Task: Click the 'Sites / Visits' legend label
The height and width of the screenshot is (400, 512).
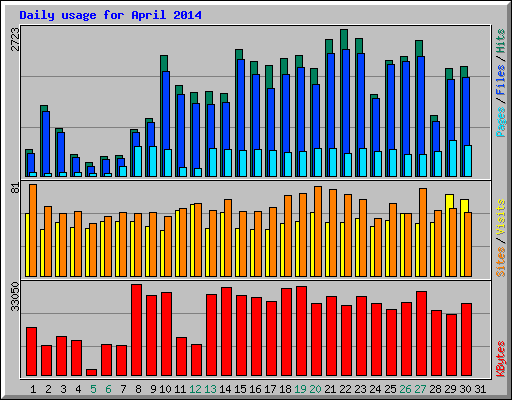Action: point(500,238)
